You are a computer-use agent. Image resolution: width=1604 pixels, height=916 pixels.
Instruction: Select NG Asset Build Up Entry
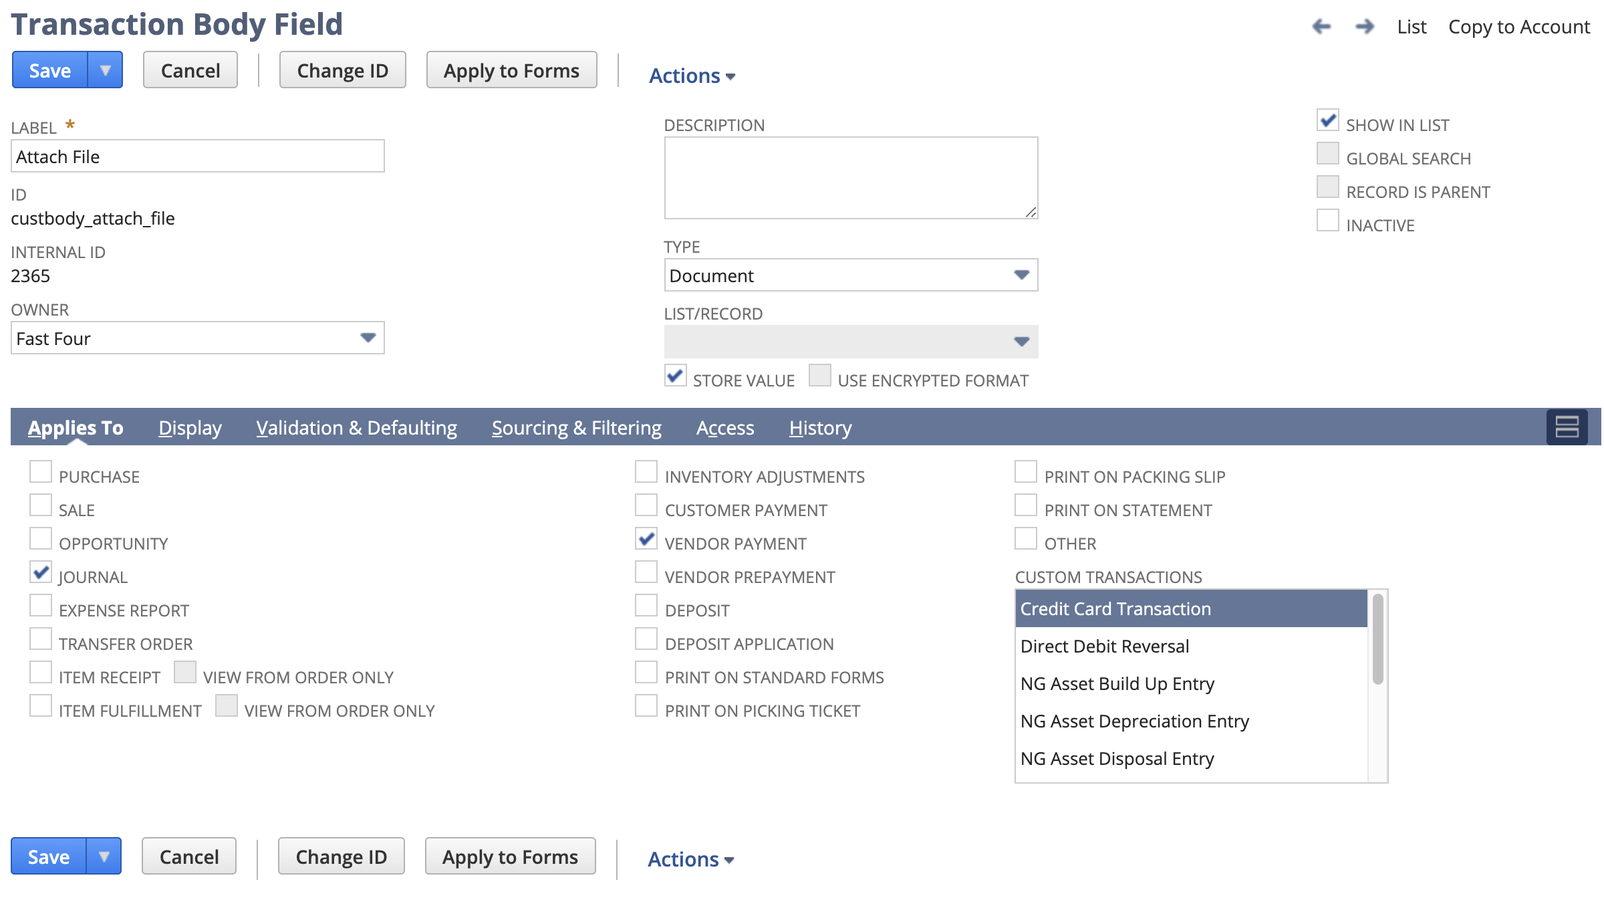[1191, 684]
